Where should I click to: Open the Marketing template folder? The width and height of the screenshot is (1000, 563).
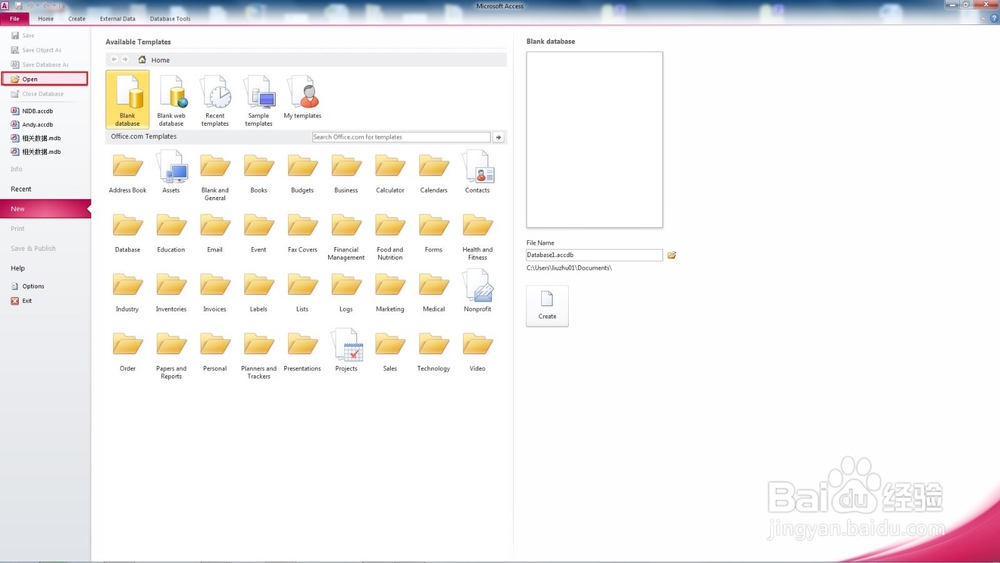[x=390, y=291]
